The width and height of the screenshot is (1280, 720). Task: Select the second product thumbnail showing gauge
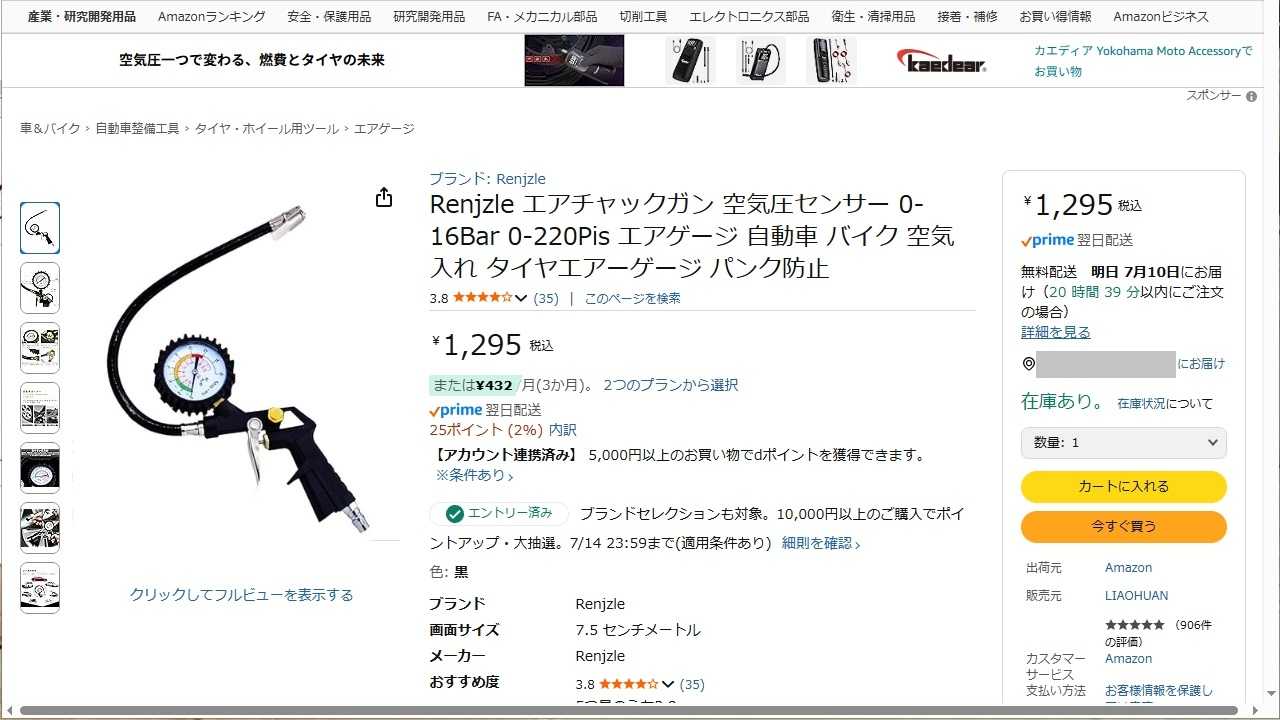pos(40,288)
